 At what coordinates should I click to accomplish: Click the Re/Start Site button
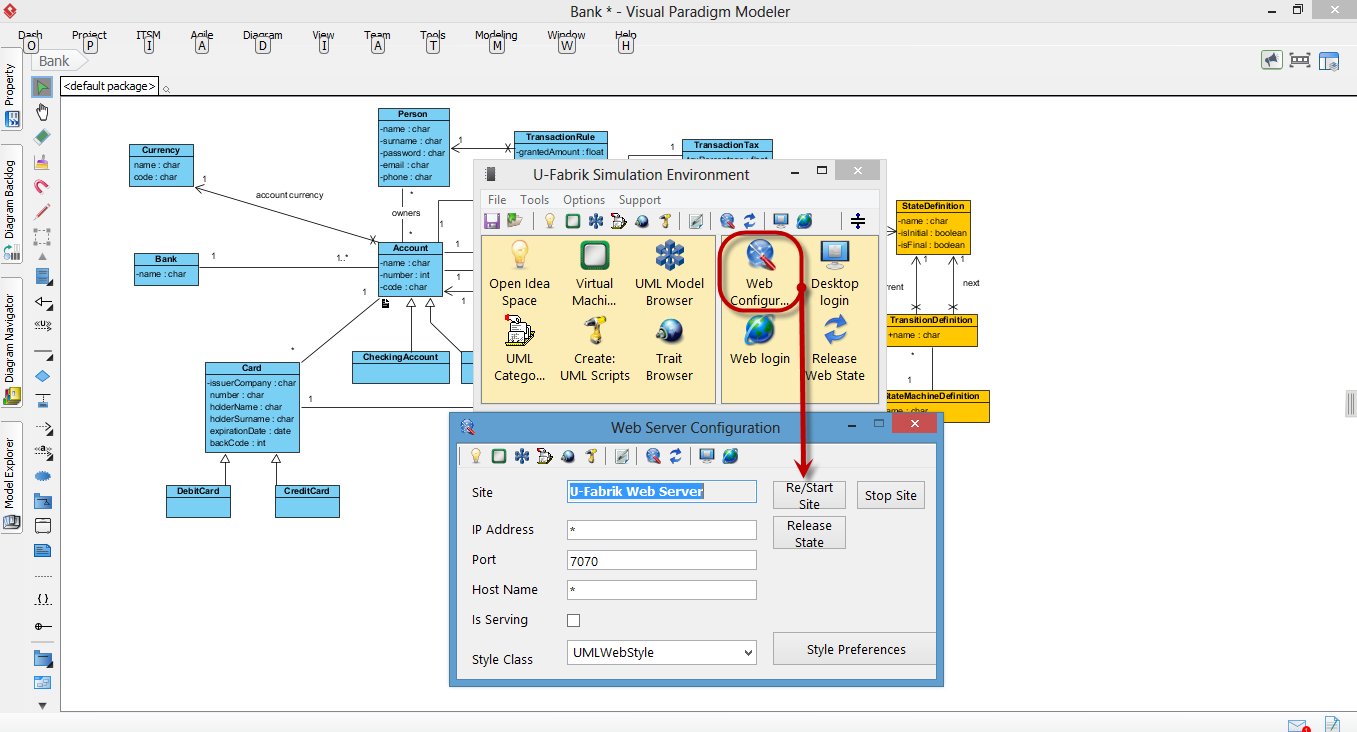tap(809, 495)
